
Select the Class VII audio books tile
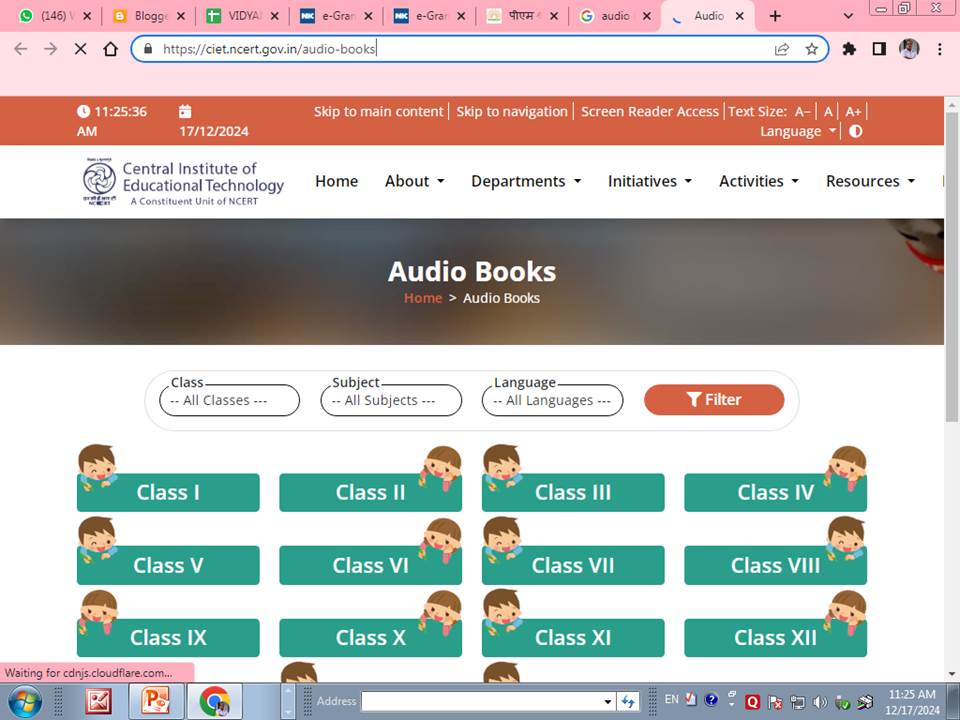573,565
